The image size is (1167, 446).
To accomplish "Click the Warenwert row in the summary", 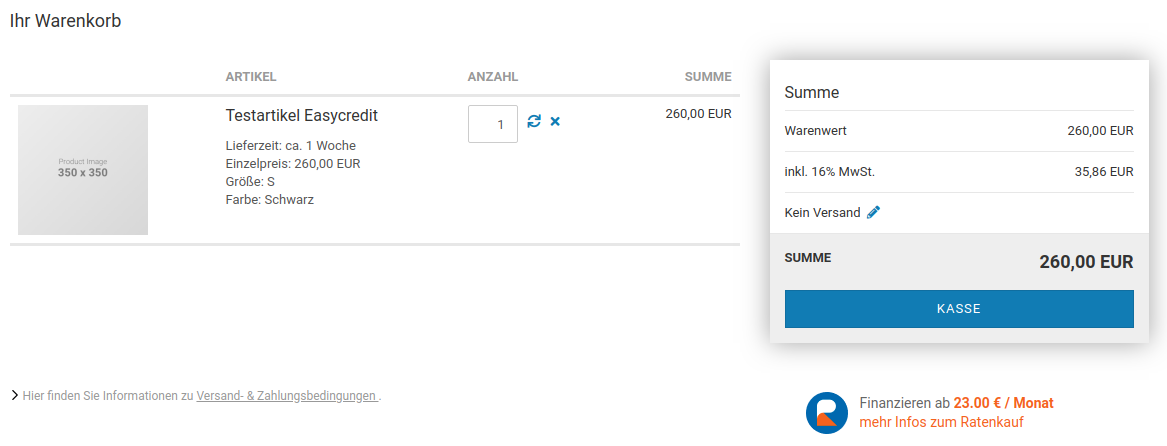I will click(x=958, y=131).
